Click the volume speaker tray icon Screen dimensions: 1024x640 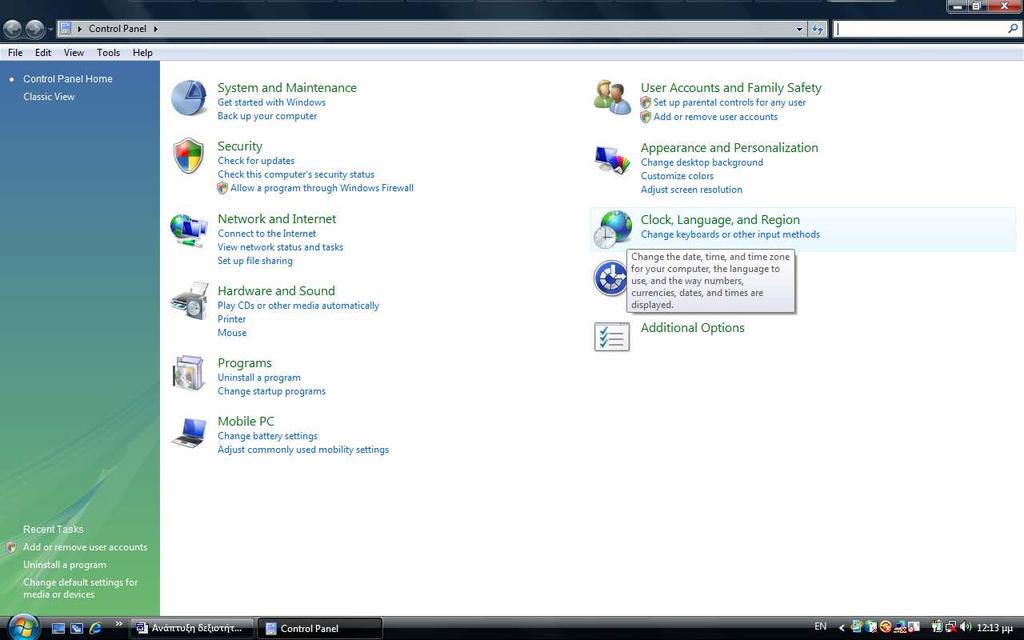click(966, 627)
